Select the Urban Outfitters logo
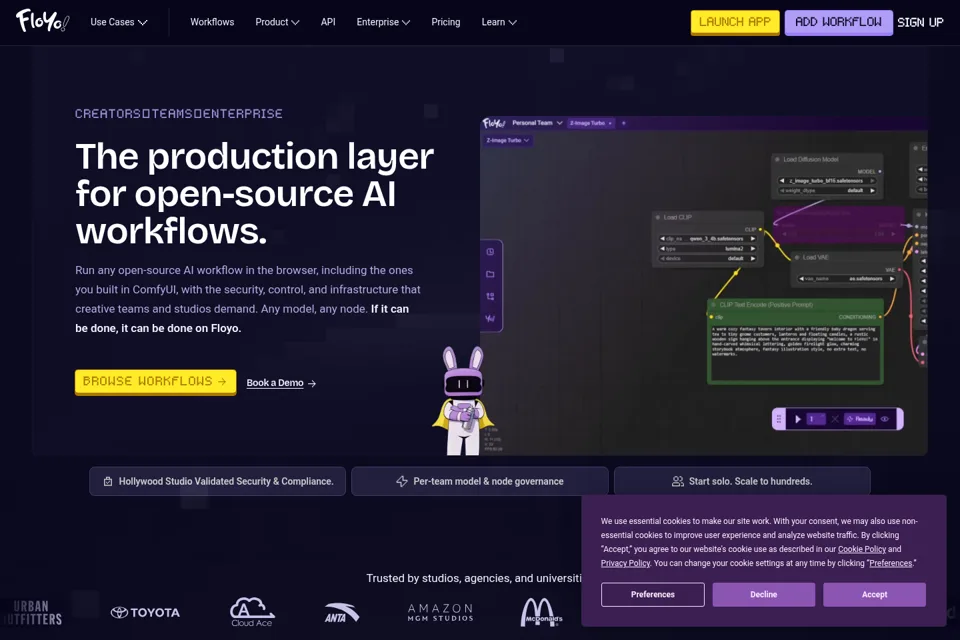Viewport: 960px width, 640px height. point(32,612)
